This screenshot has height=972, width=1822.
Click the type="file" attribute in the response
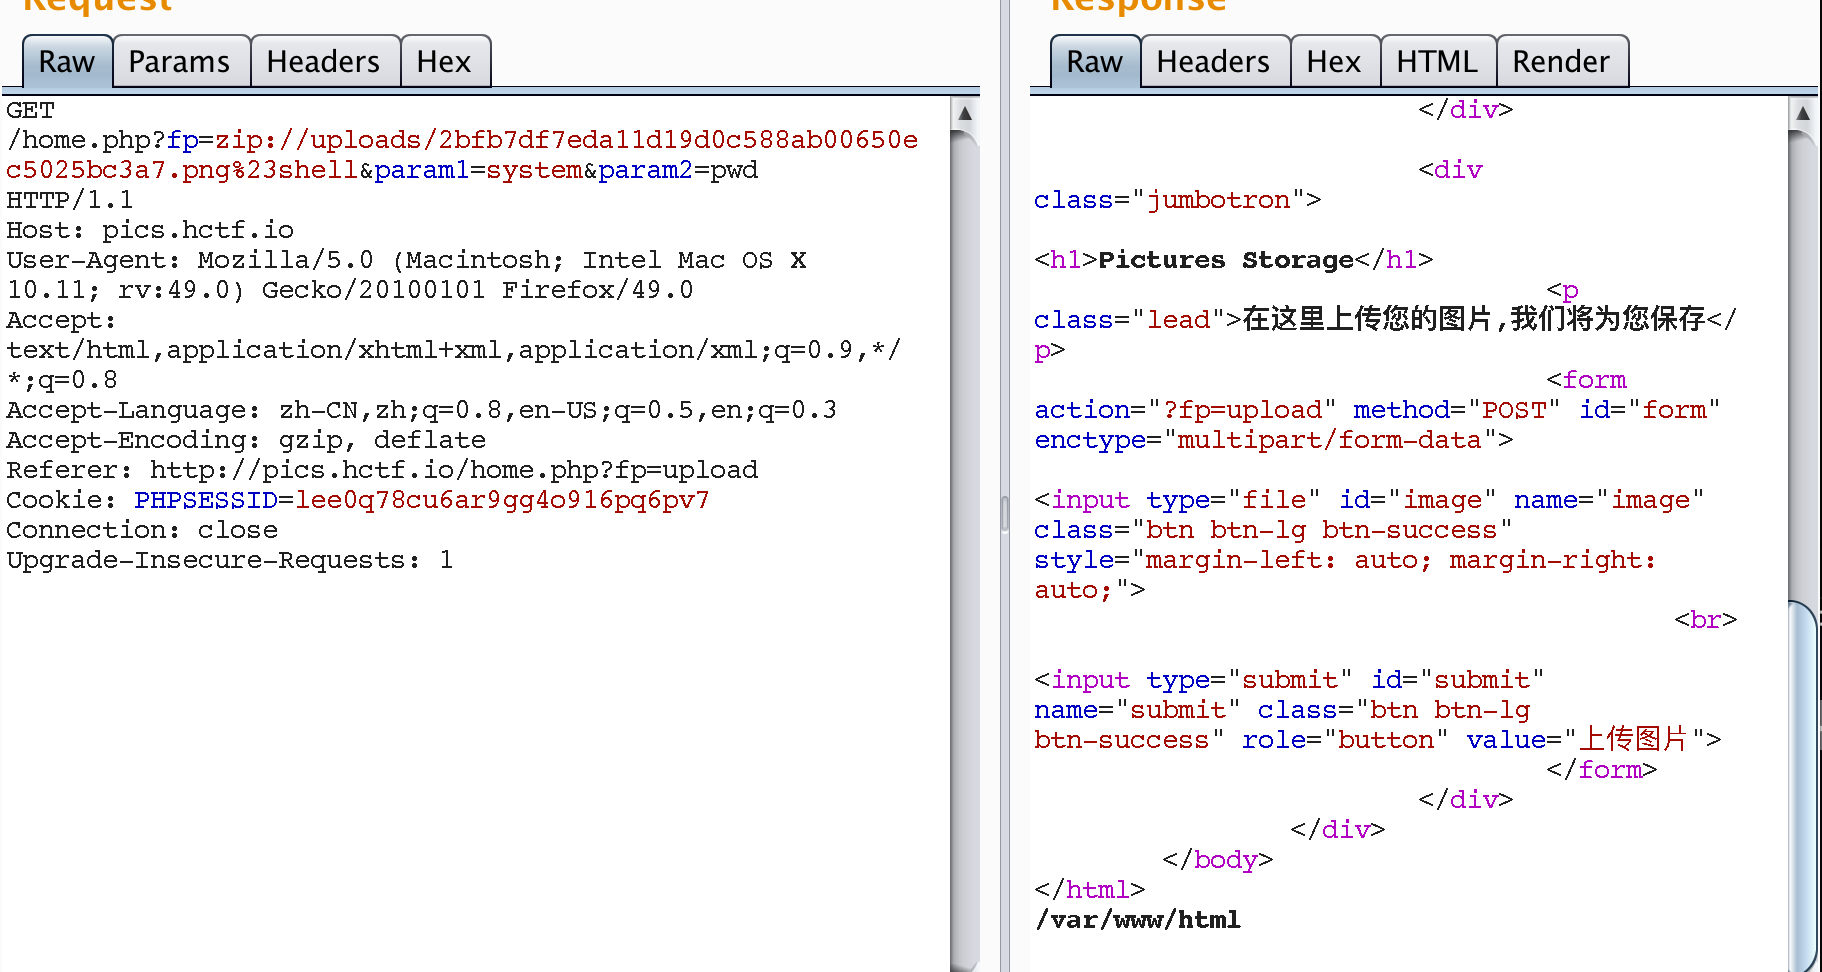[x=1234, y=500]
